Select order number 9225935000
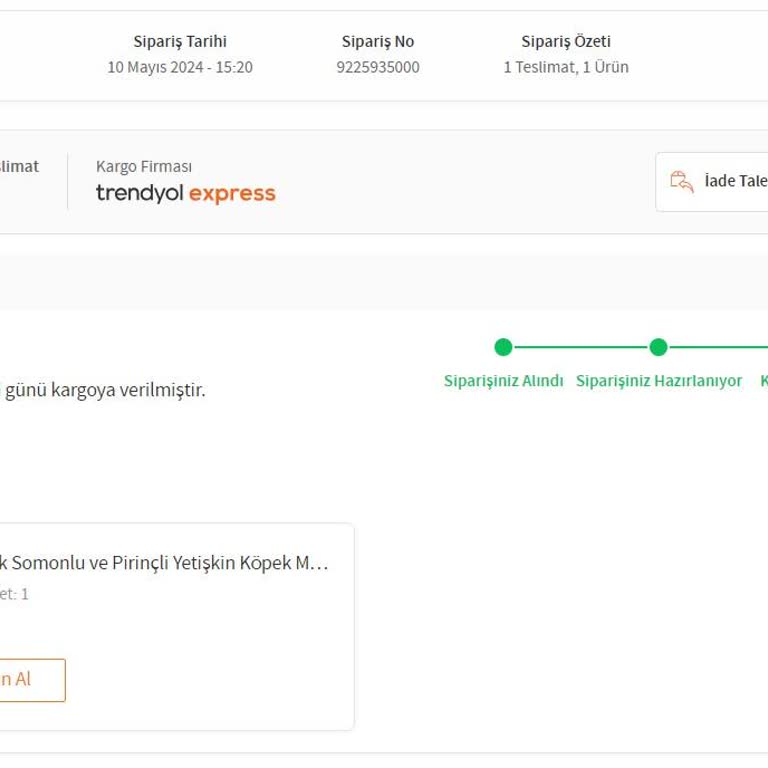 click(x=378, y=67)
